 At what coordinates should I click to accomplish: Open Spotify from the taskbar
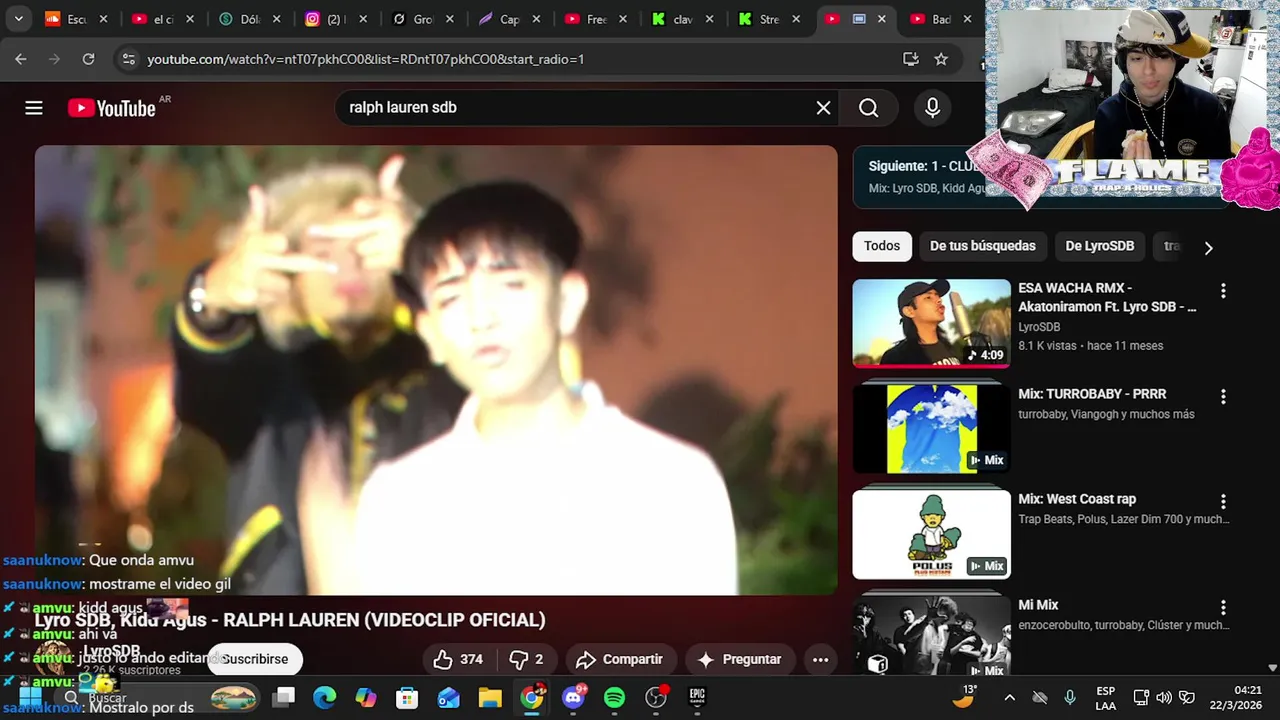tap(614, 697)
